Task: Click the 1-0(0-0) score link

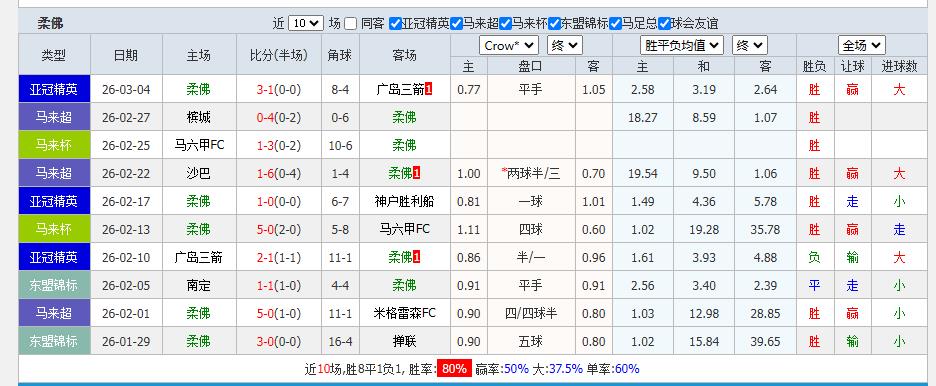Action: [279, 202]
